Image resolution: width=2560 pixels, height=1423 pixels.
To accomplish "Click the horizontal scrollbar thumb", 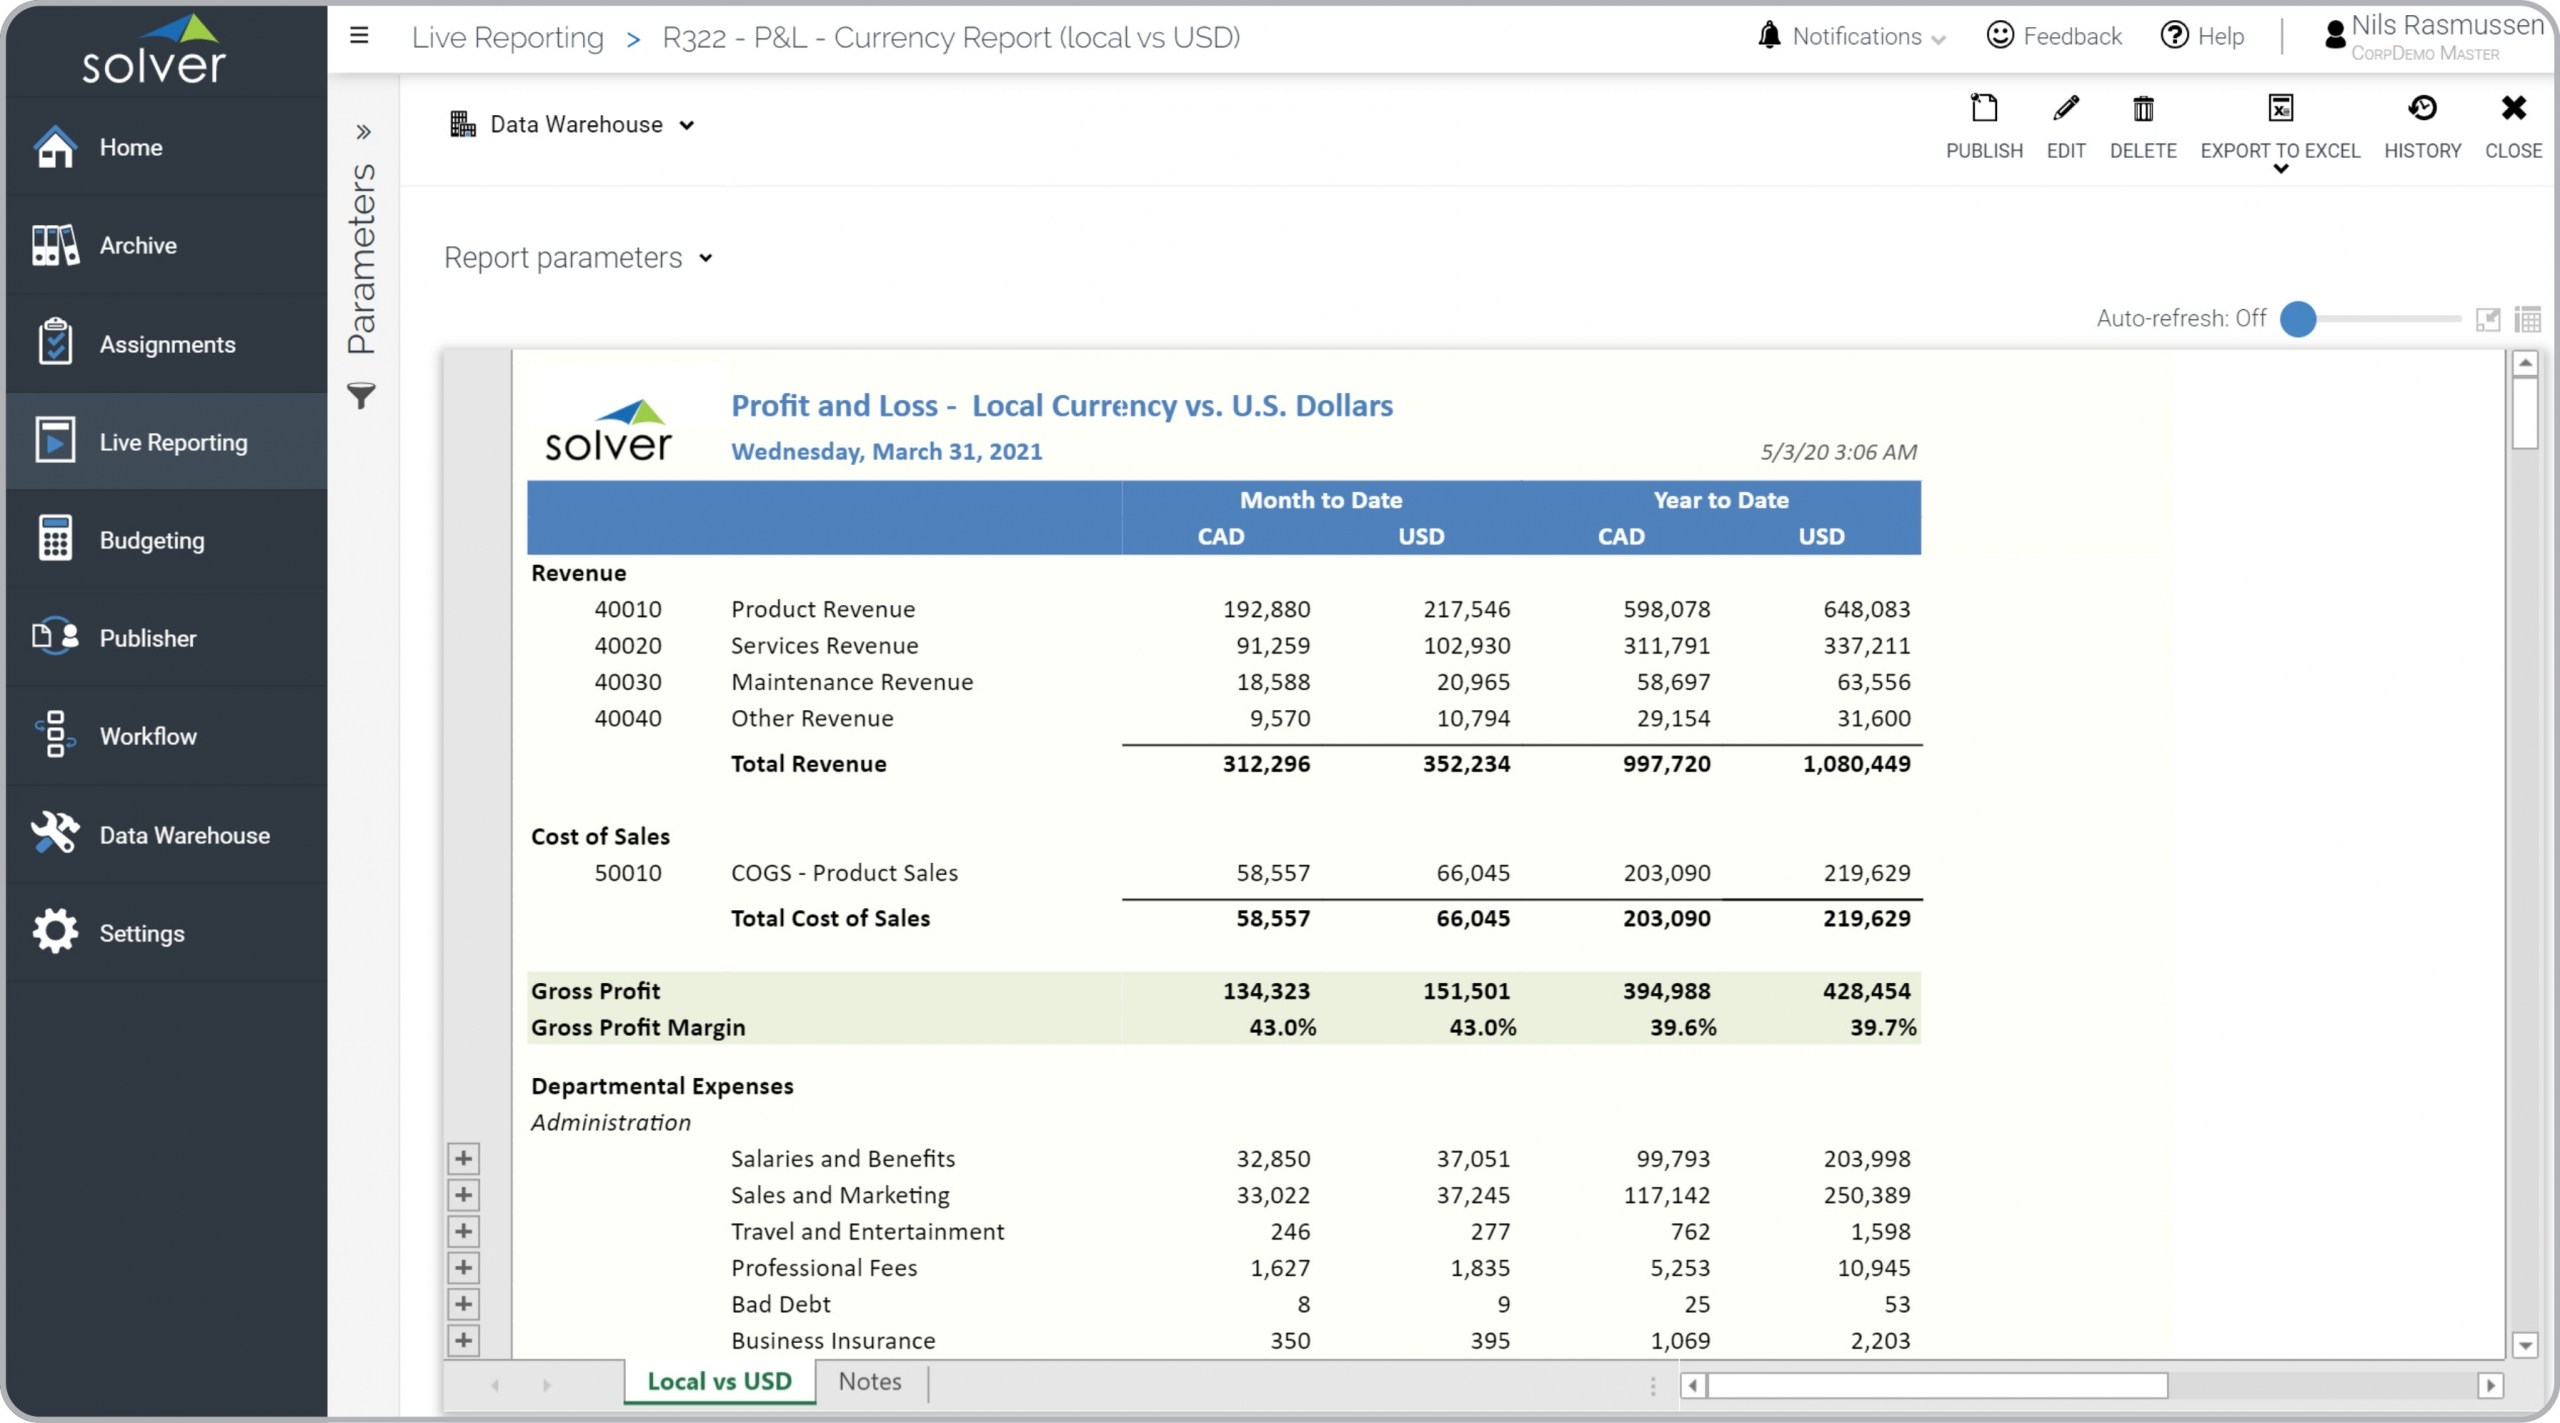I will [x=1936, y=1385].
